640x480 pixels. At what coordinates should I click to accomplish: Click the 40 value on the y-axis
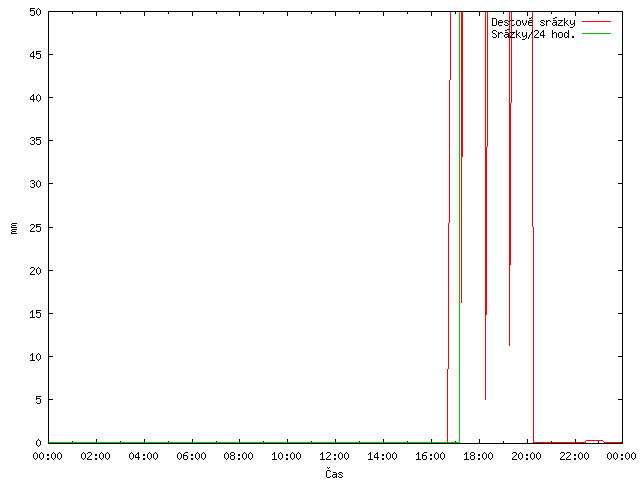tap(36, 98)
